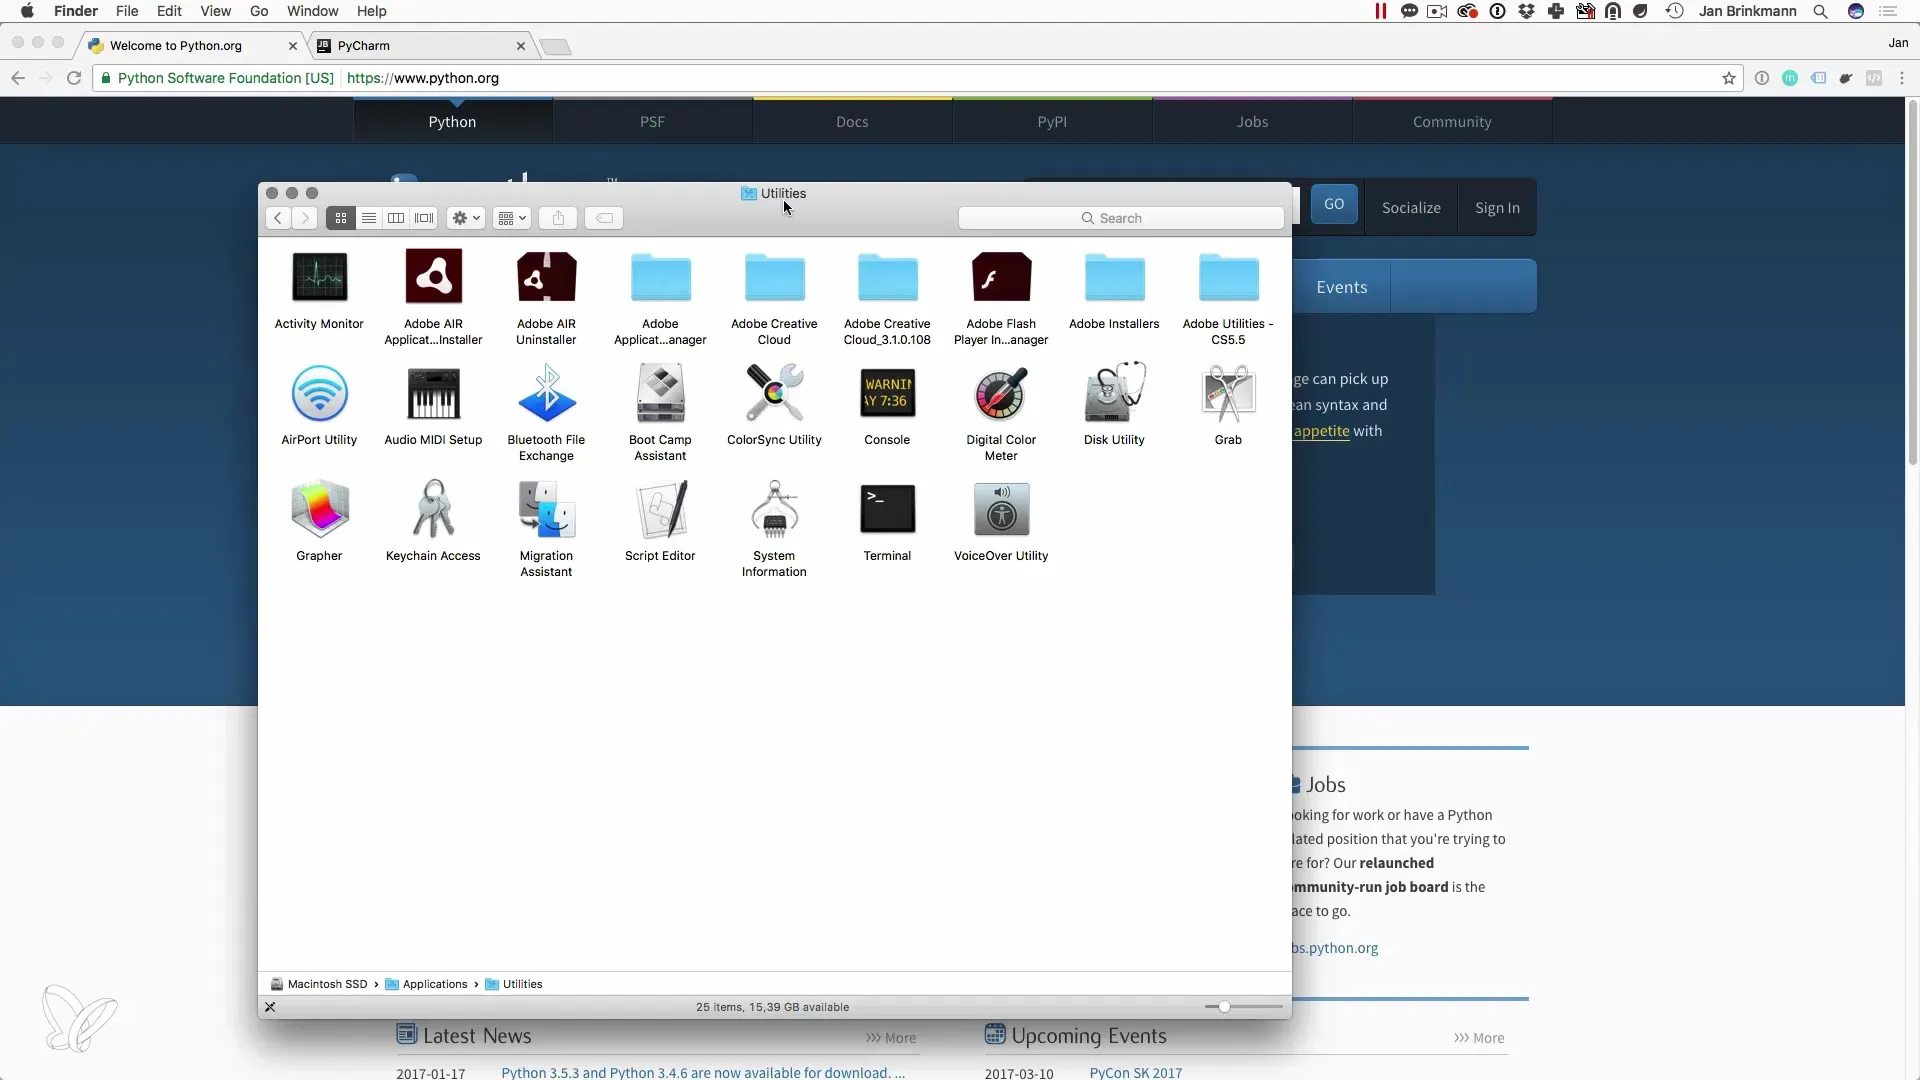Open the Adobe Creative Cloud folder

(774, 277)
